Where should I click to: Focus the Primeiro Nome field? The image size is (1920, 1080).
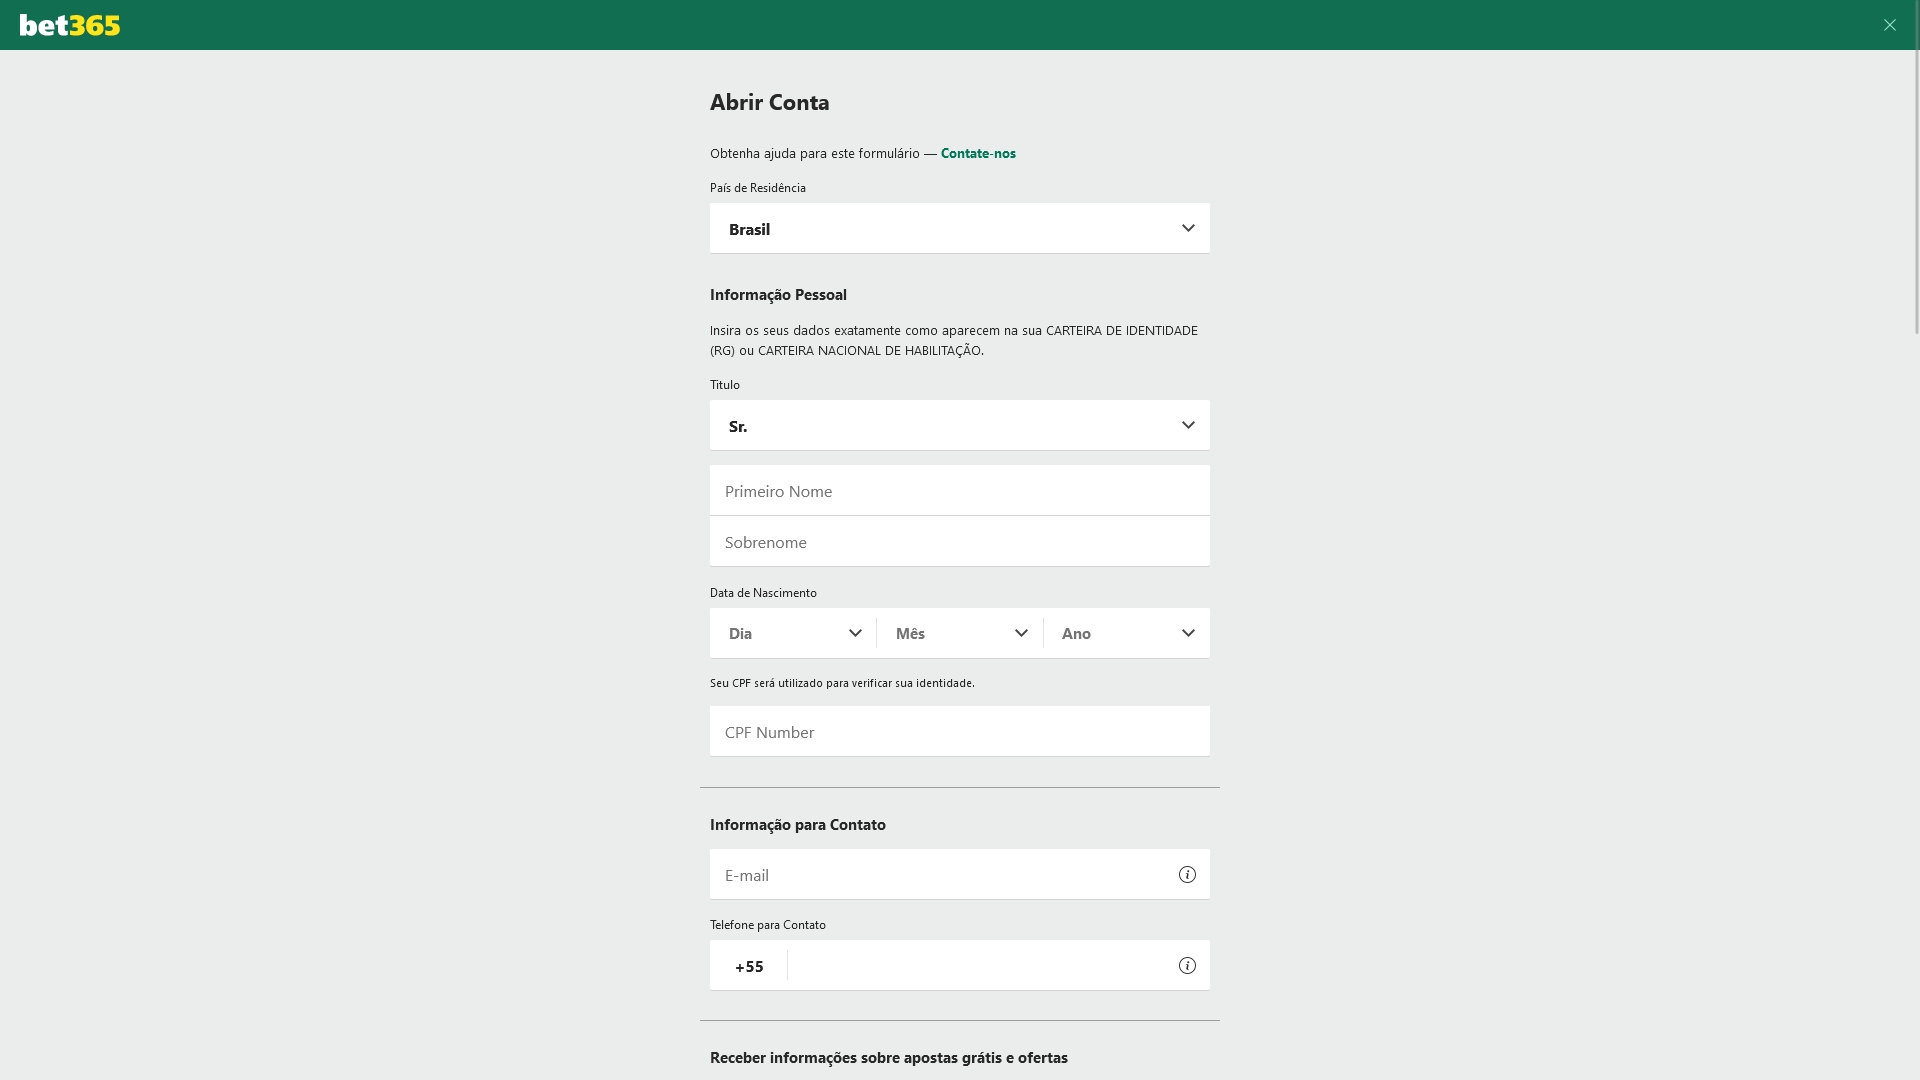[960, 491]
